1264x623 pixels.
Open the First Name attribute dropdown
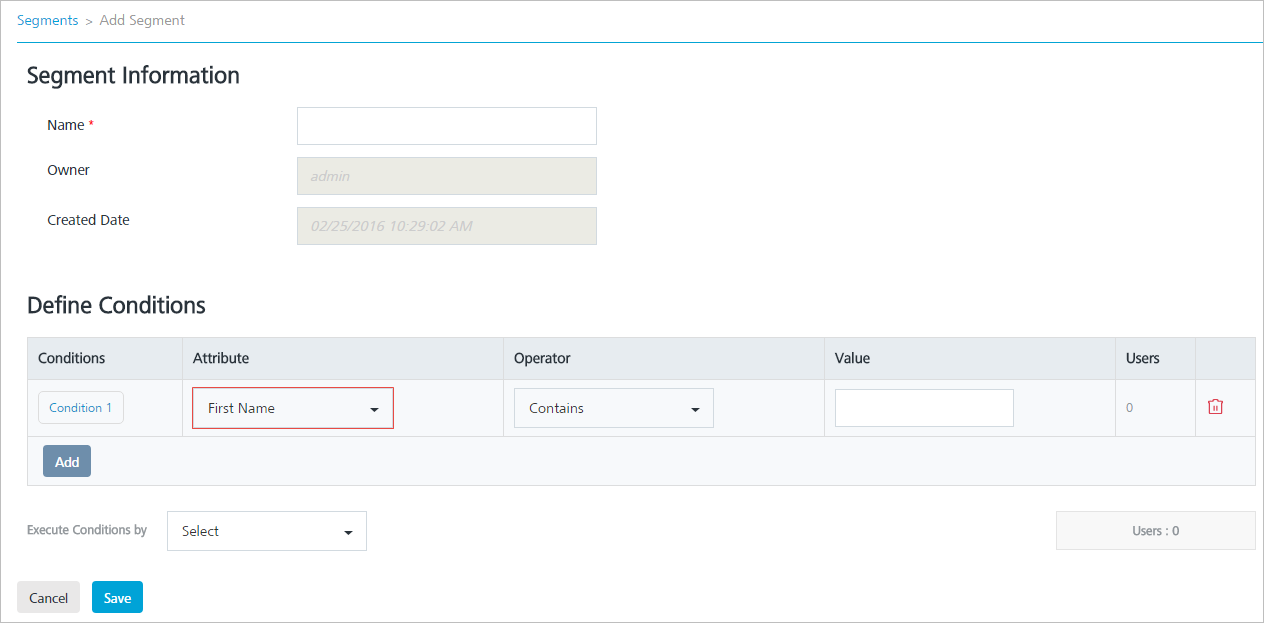pos(293,408)
